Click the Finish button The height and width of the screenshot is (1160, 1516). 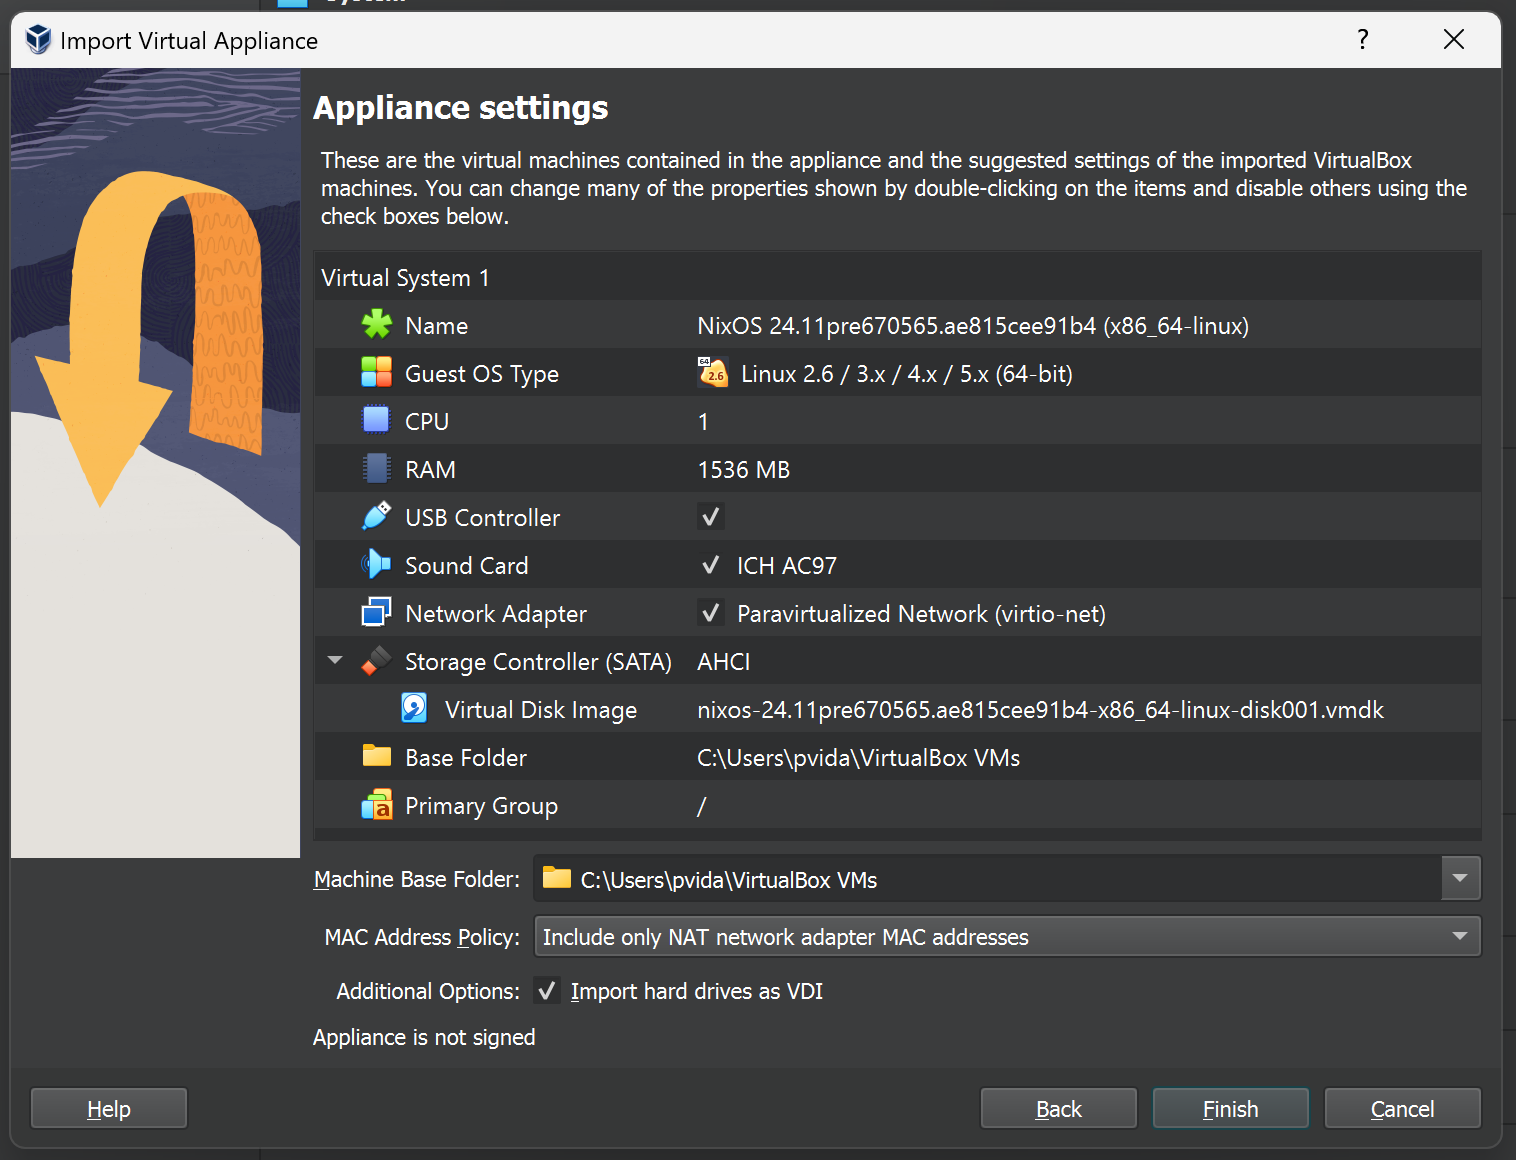(1231, 1109)
